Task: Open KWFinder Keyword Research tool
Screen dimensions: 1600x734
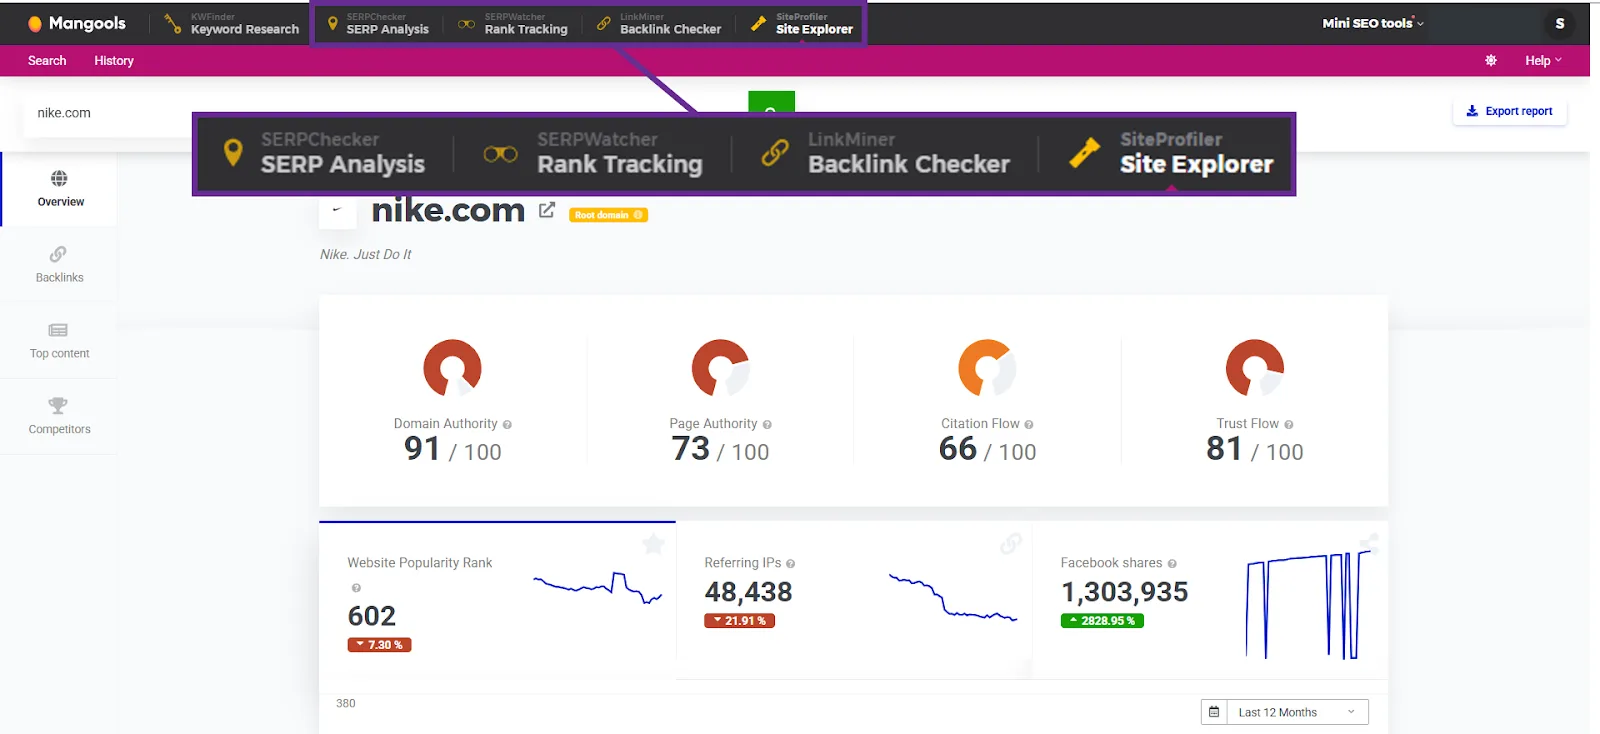Action: click(232, 23)
